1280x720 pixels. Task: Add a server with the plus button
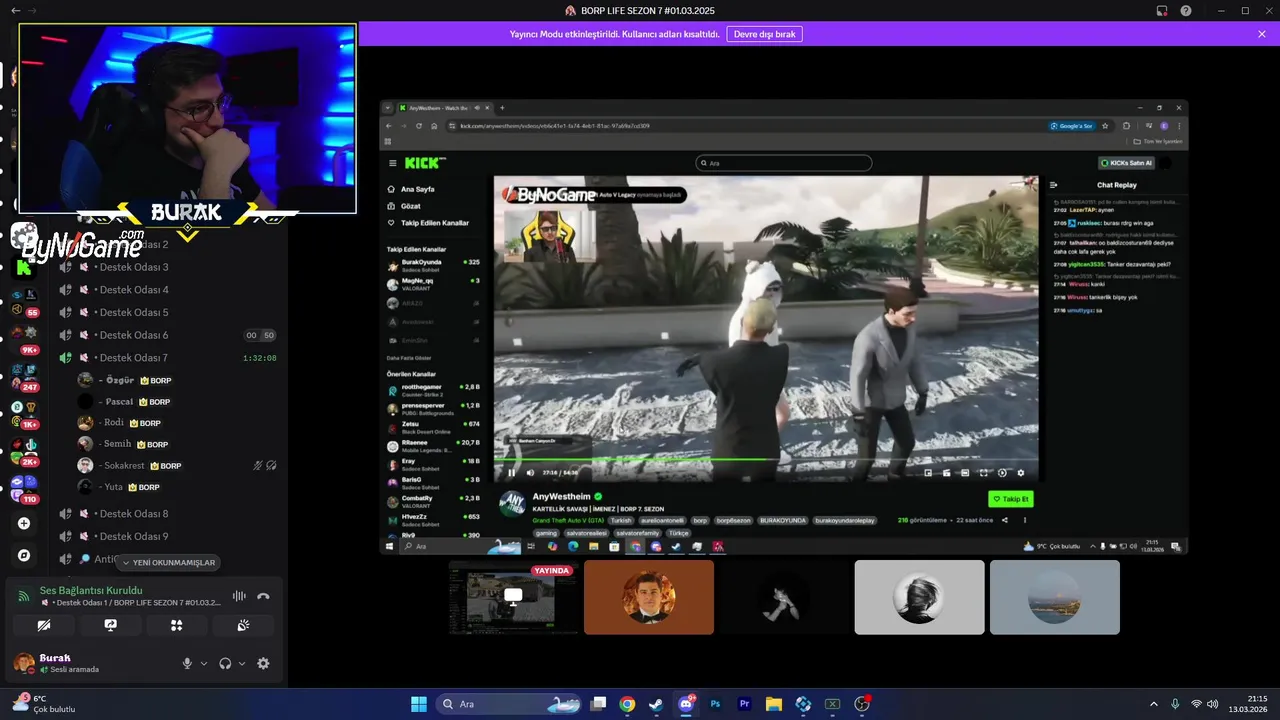24,523
